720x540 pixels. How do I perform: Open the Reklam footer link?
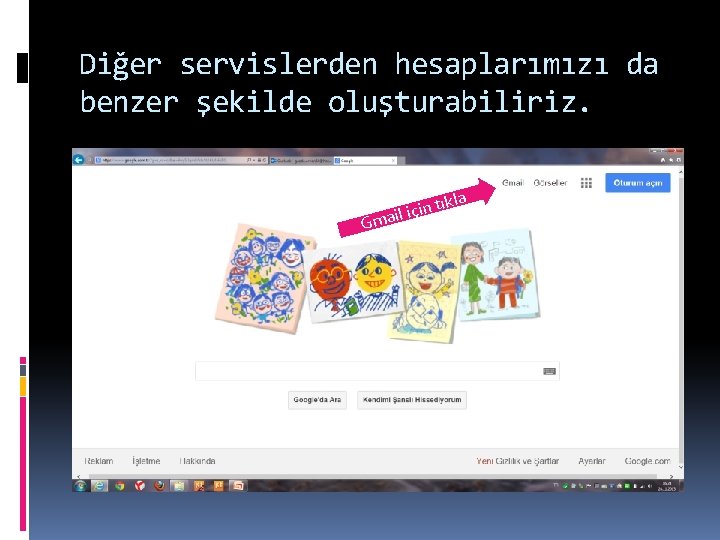tap(99, 461)
